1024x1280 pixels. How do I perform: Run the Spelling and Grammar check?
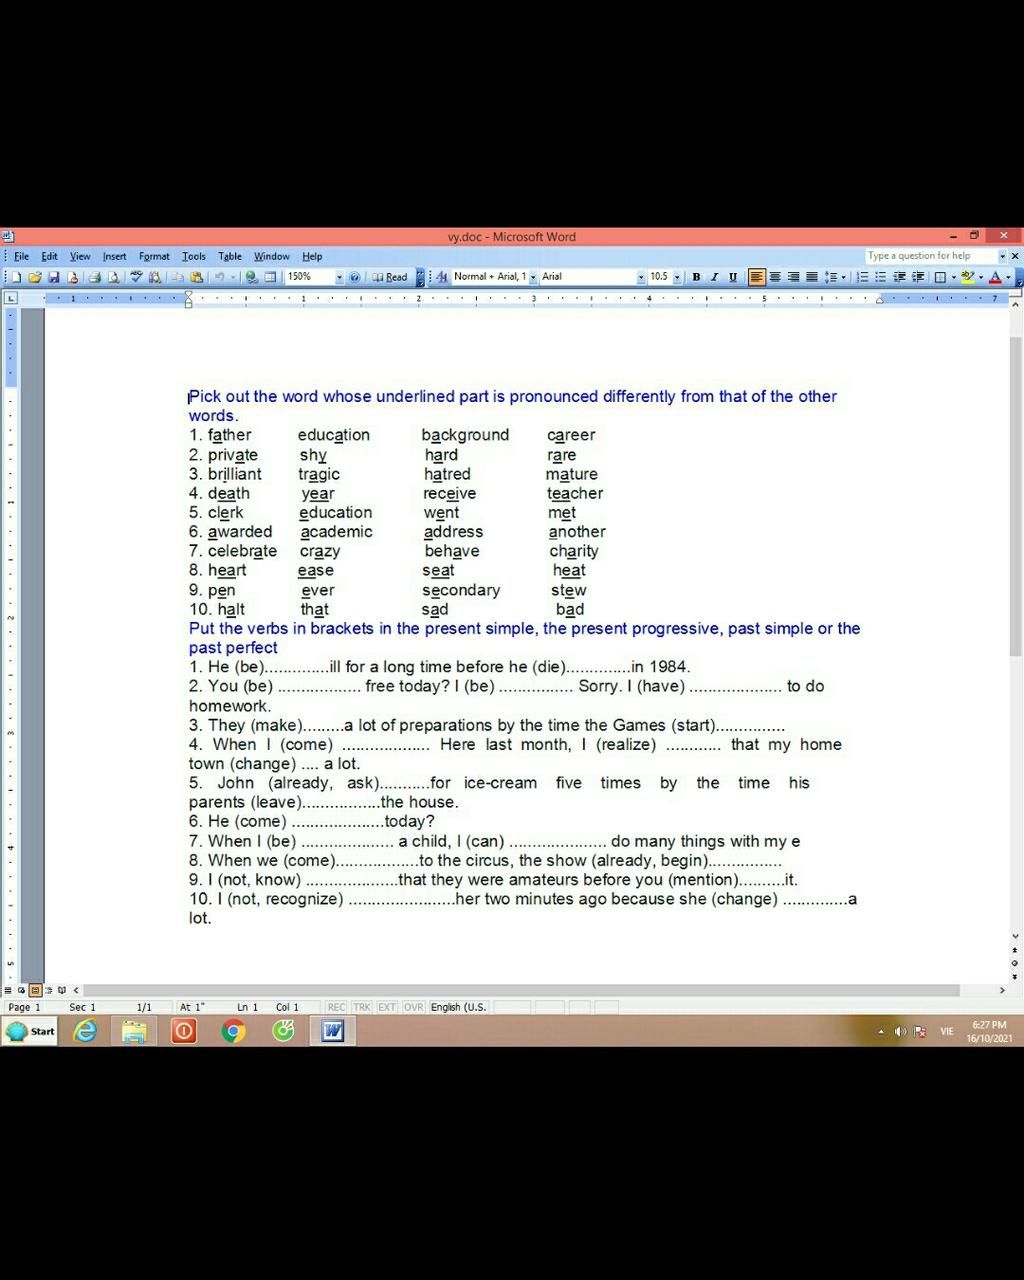pos(136,277)
